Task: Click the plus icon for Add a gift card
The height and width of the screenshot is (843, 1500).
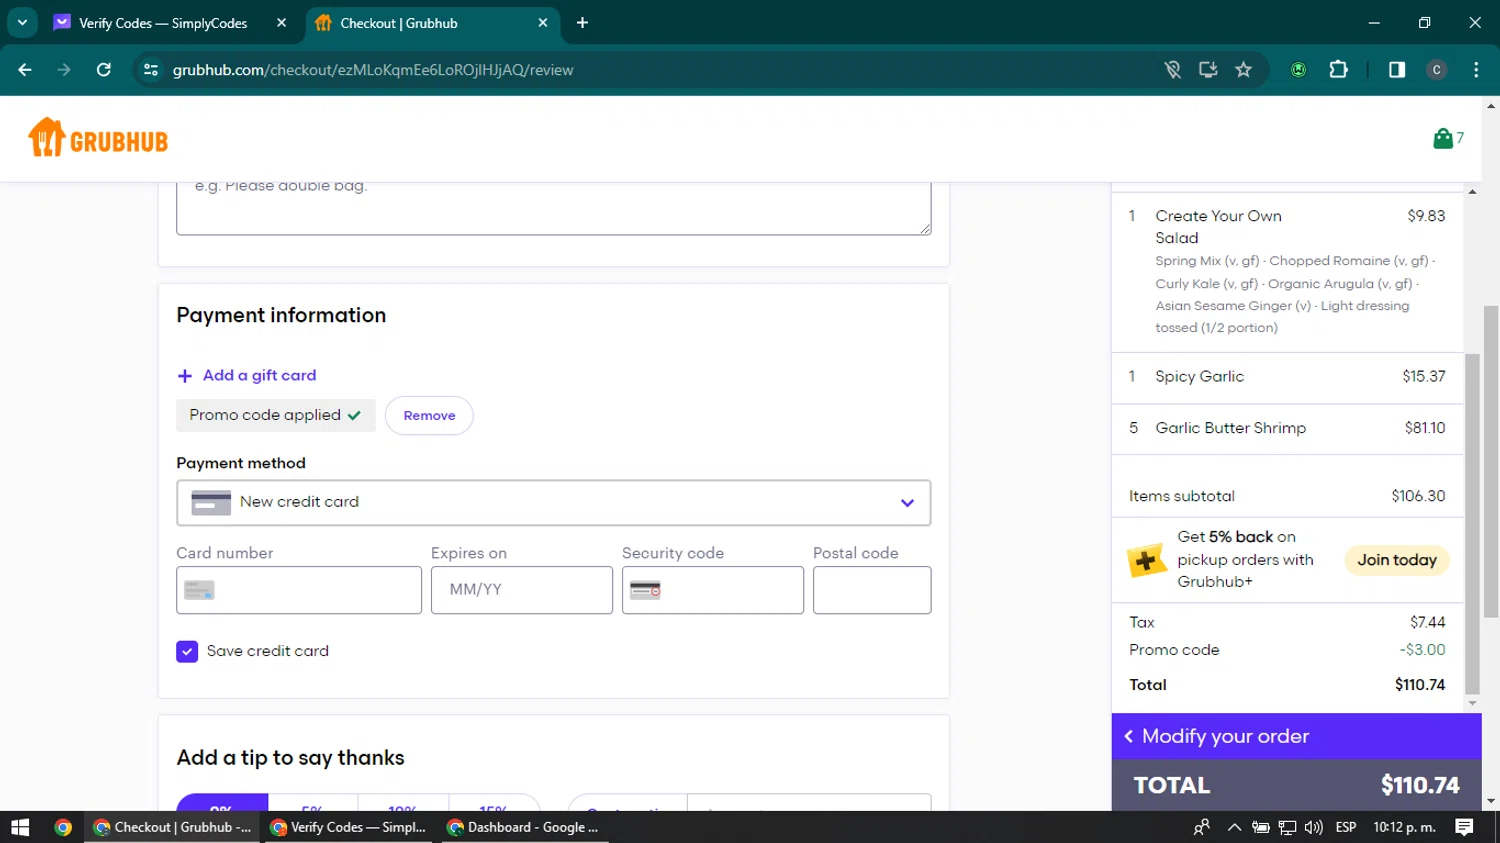Action: [x=184, y=376]
